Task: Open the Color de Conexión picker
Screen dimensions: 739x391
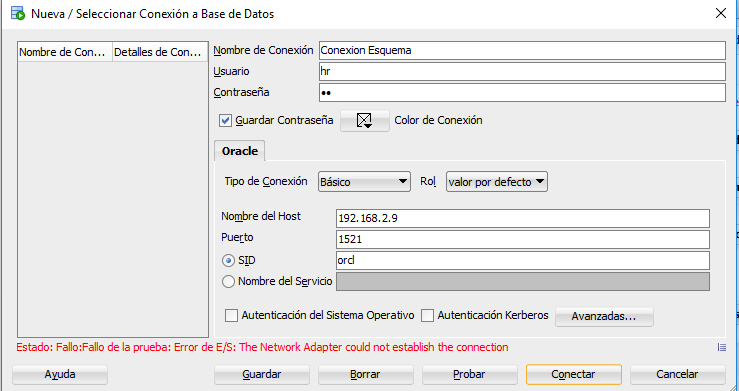Action: 365,121
